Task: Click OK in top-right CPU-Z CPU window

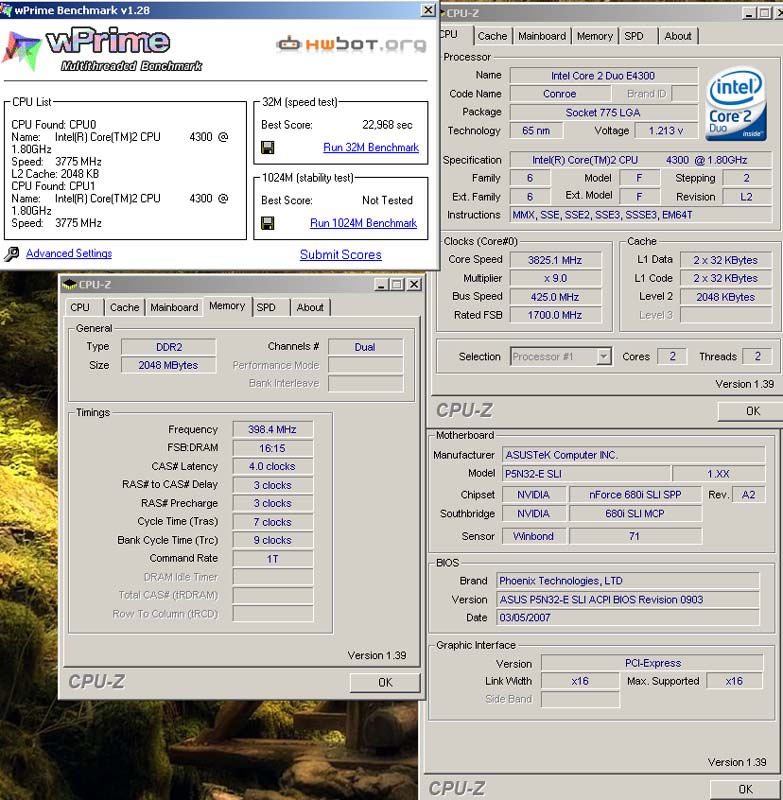Action: 752,411
